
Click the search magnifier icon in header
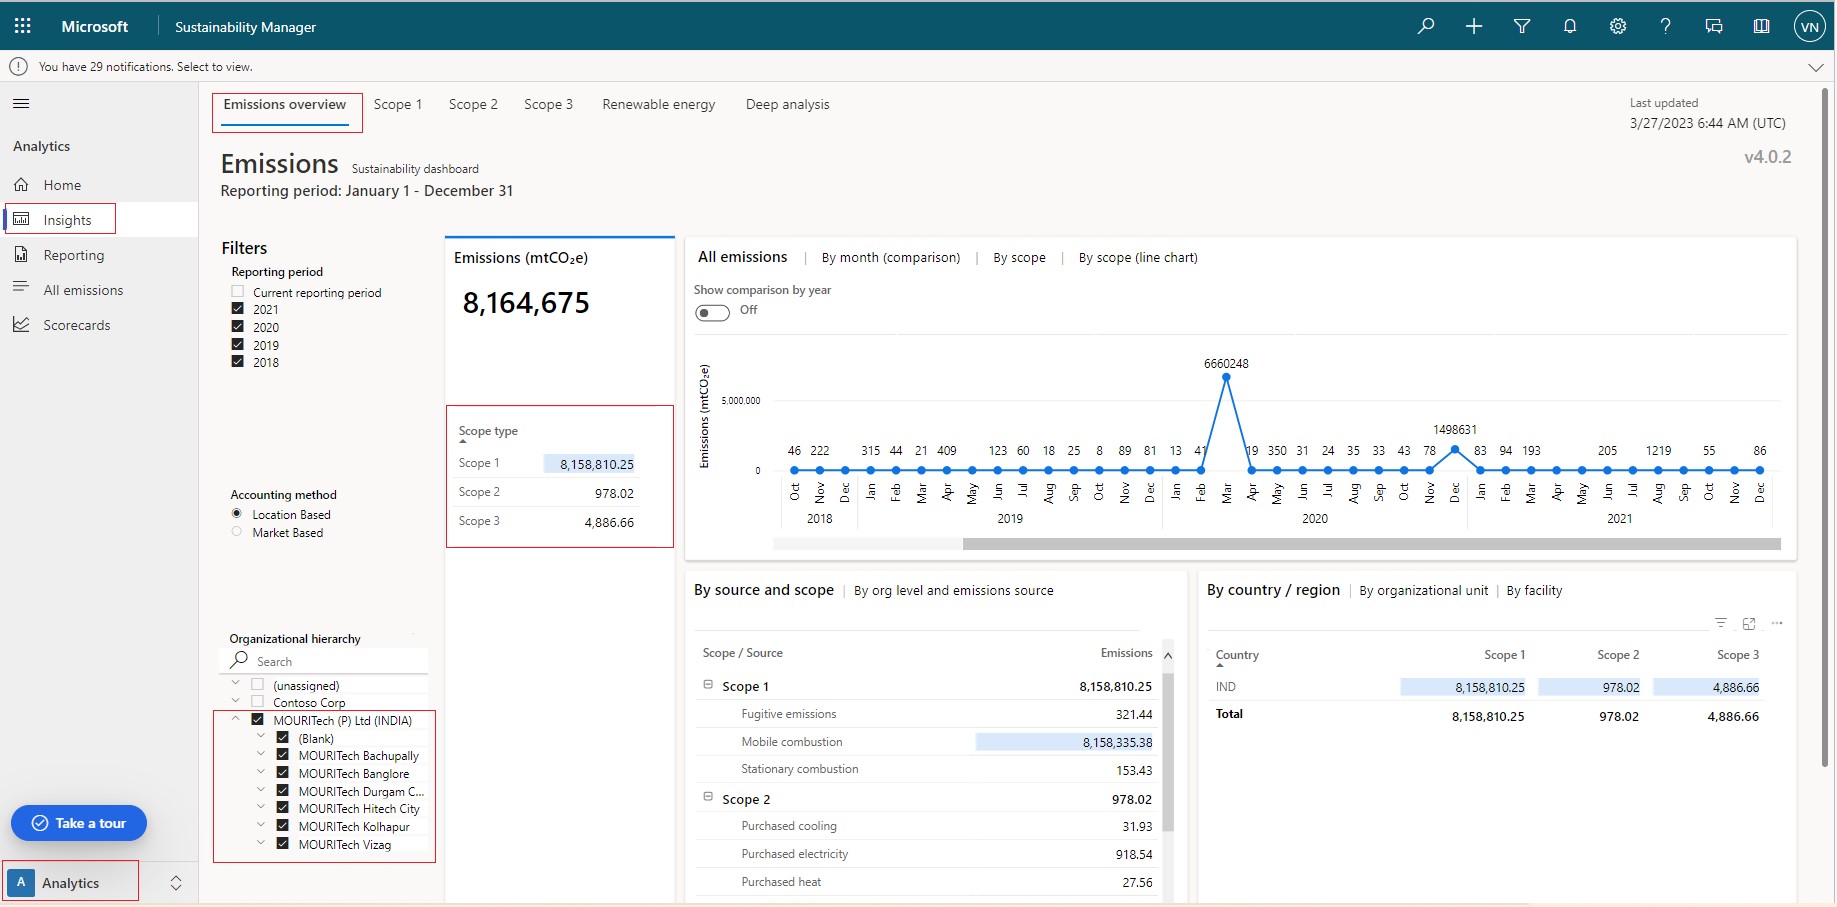[x=1426, y=26]
